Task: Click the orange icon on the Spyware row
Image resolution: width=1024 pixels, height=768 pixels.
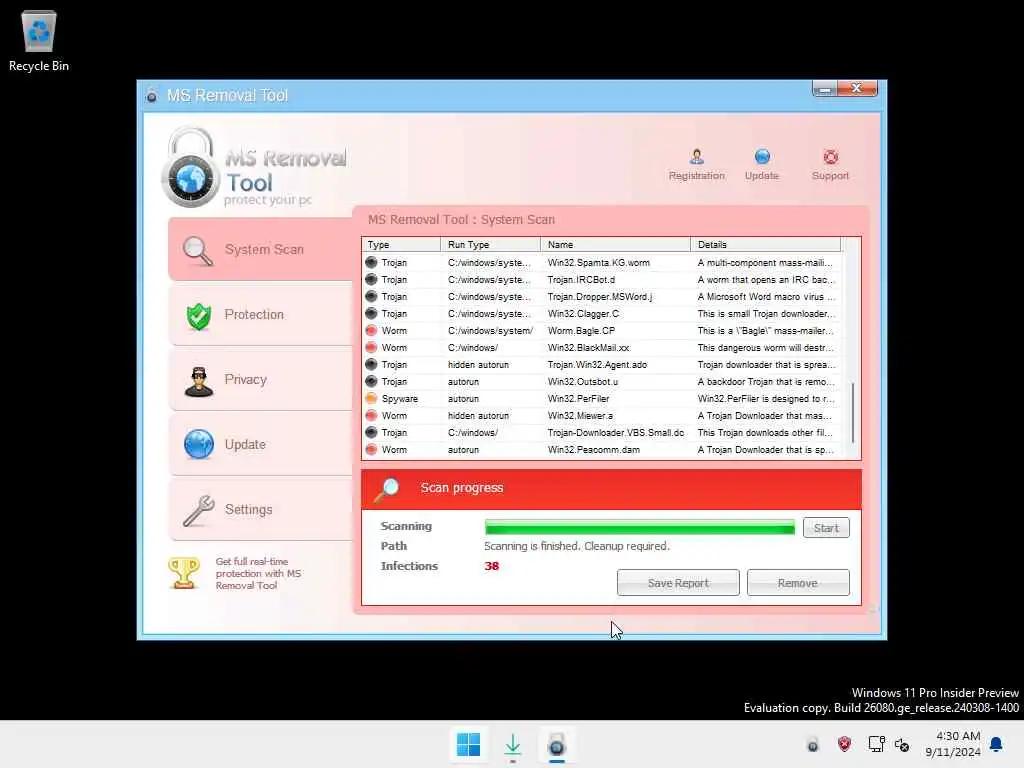Action: coord(371,398)
